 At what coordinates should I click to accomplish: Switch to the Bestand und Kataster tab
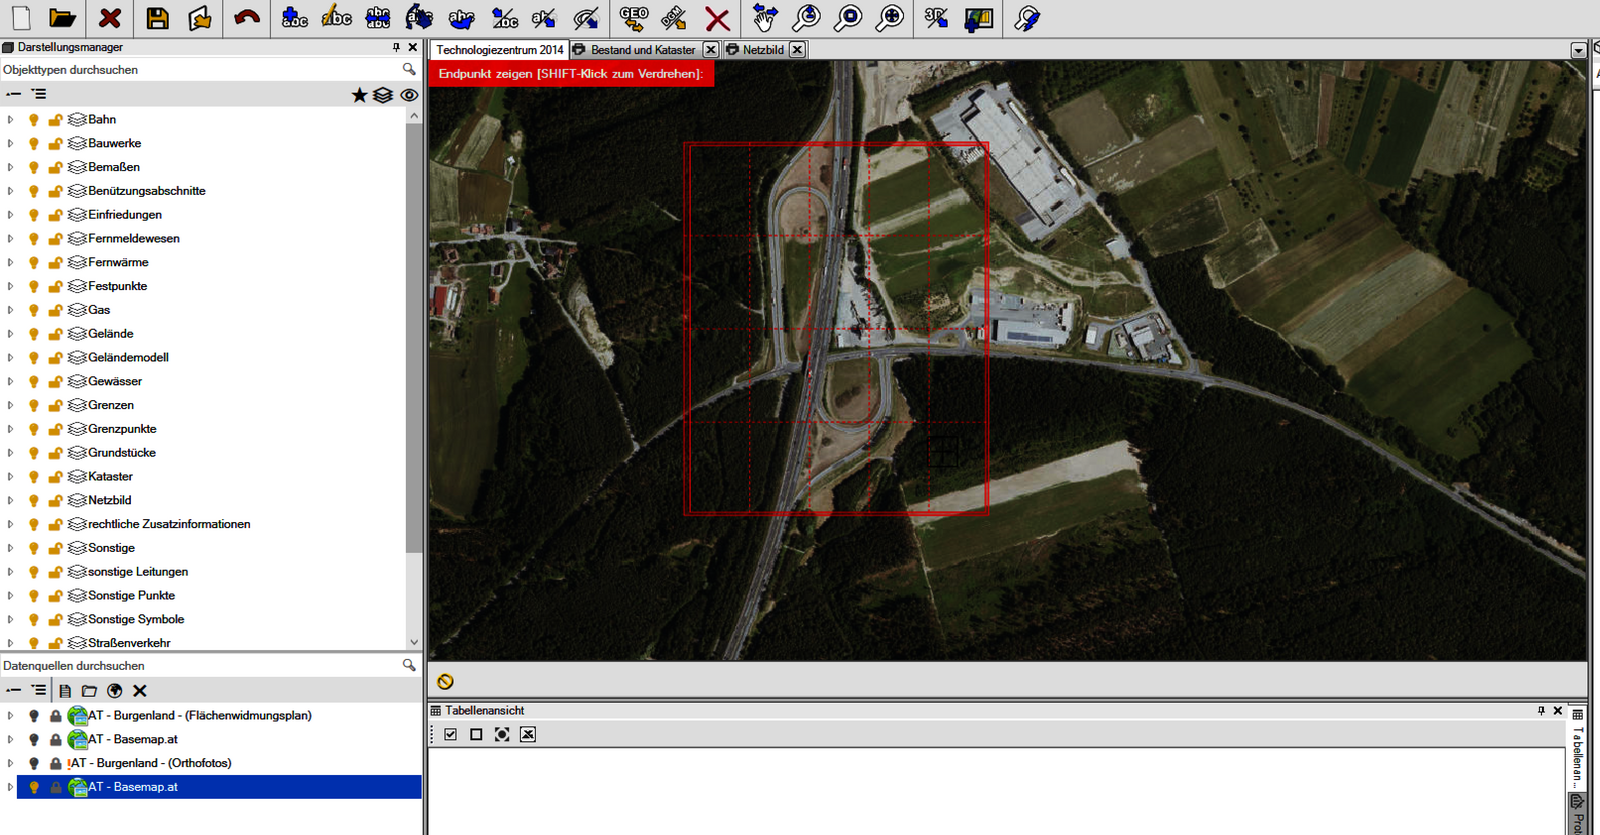642,50
